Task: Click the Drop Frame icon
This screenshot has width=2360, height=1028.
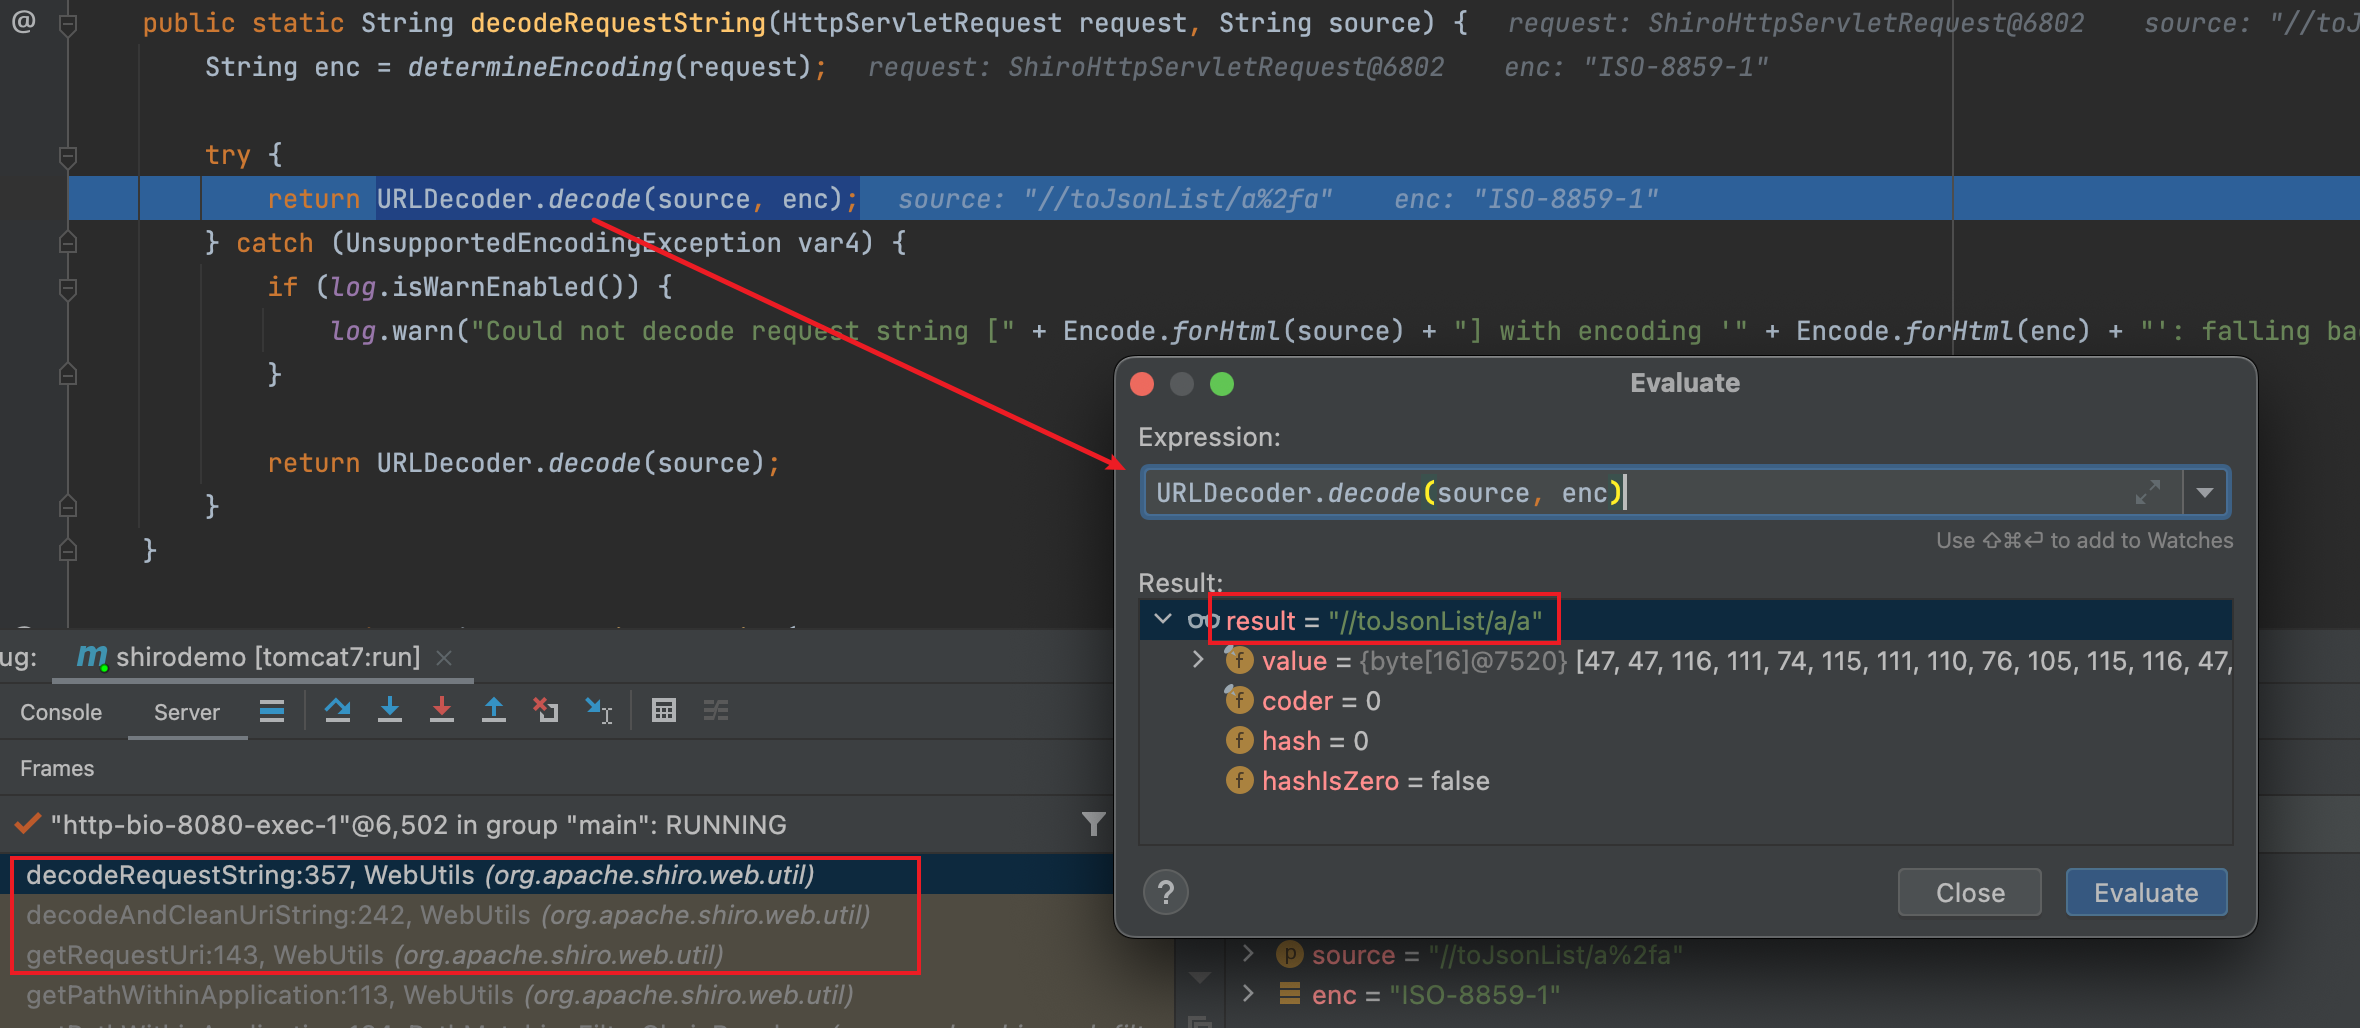Action: coord(546,711)
